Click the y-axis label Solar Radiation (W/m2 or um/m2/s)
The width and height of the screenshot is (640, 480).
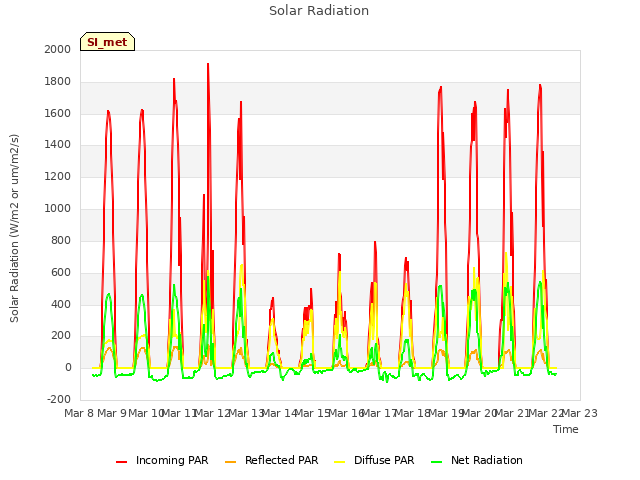point(14,228)
